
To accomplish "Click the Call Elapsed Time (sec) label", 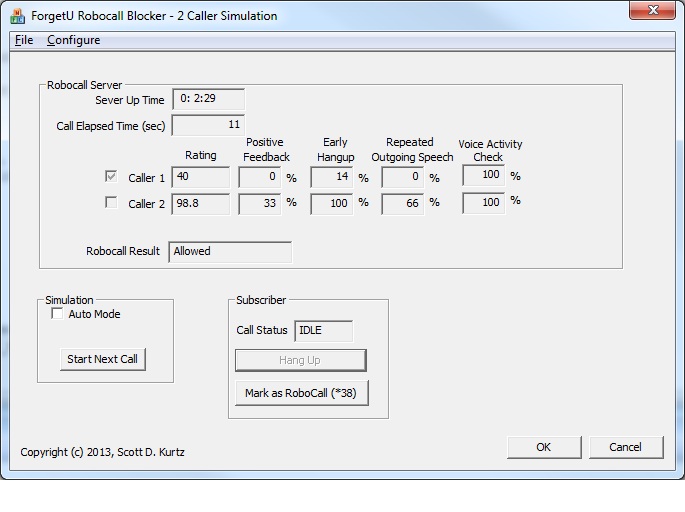I will [x=111, y=126].
